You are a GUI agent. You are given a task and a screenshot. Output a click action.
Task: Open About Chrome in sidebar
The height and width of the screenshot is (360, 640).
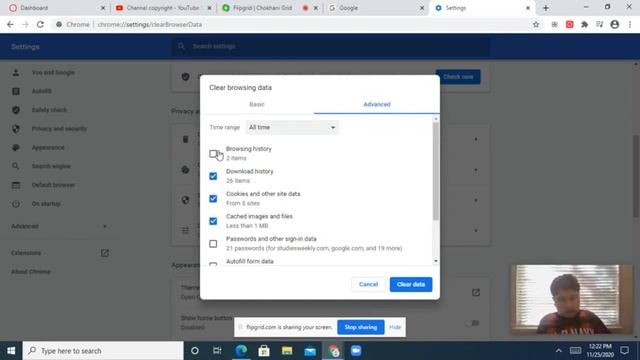[31, 272]
